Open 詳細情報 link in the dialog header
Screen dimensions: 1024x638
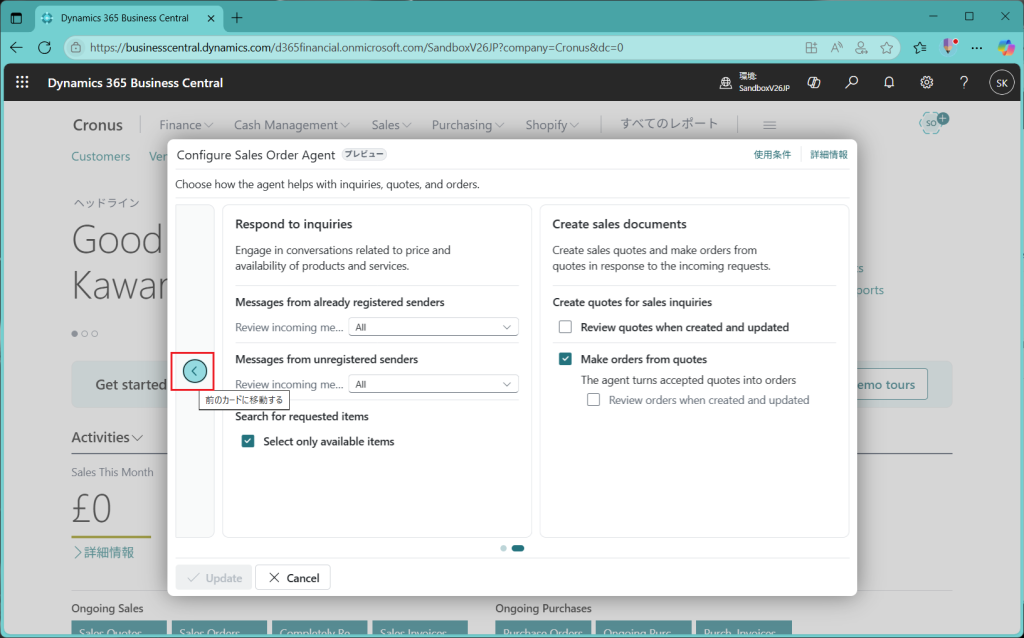pos(829,155)
